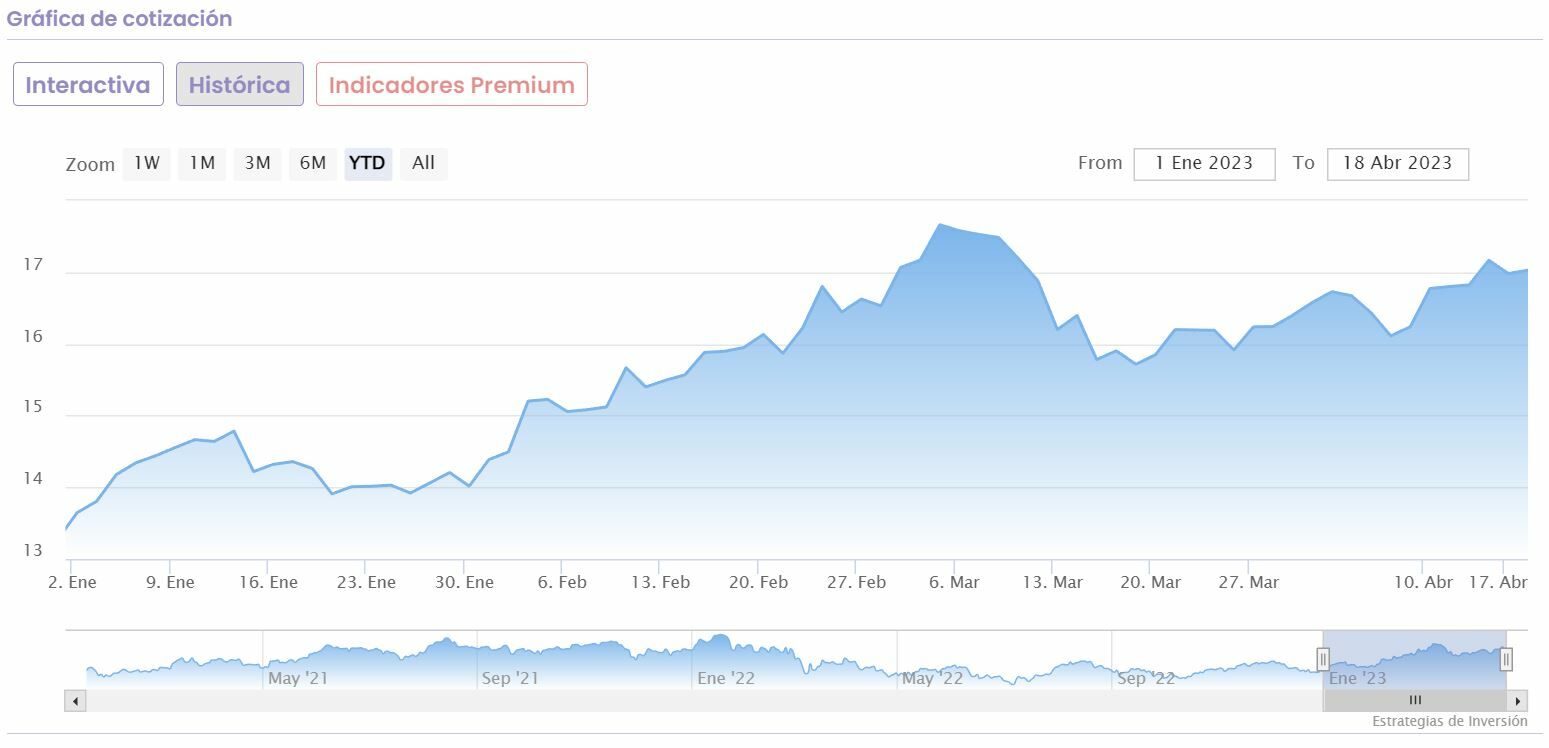Edit the To date field
The image size is (1549, 748).
(x=1397, y=164)
